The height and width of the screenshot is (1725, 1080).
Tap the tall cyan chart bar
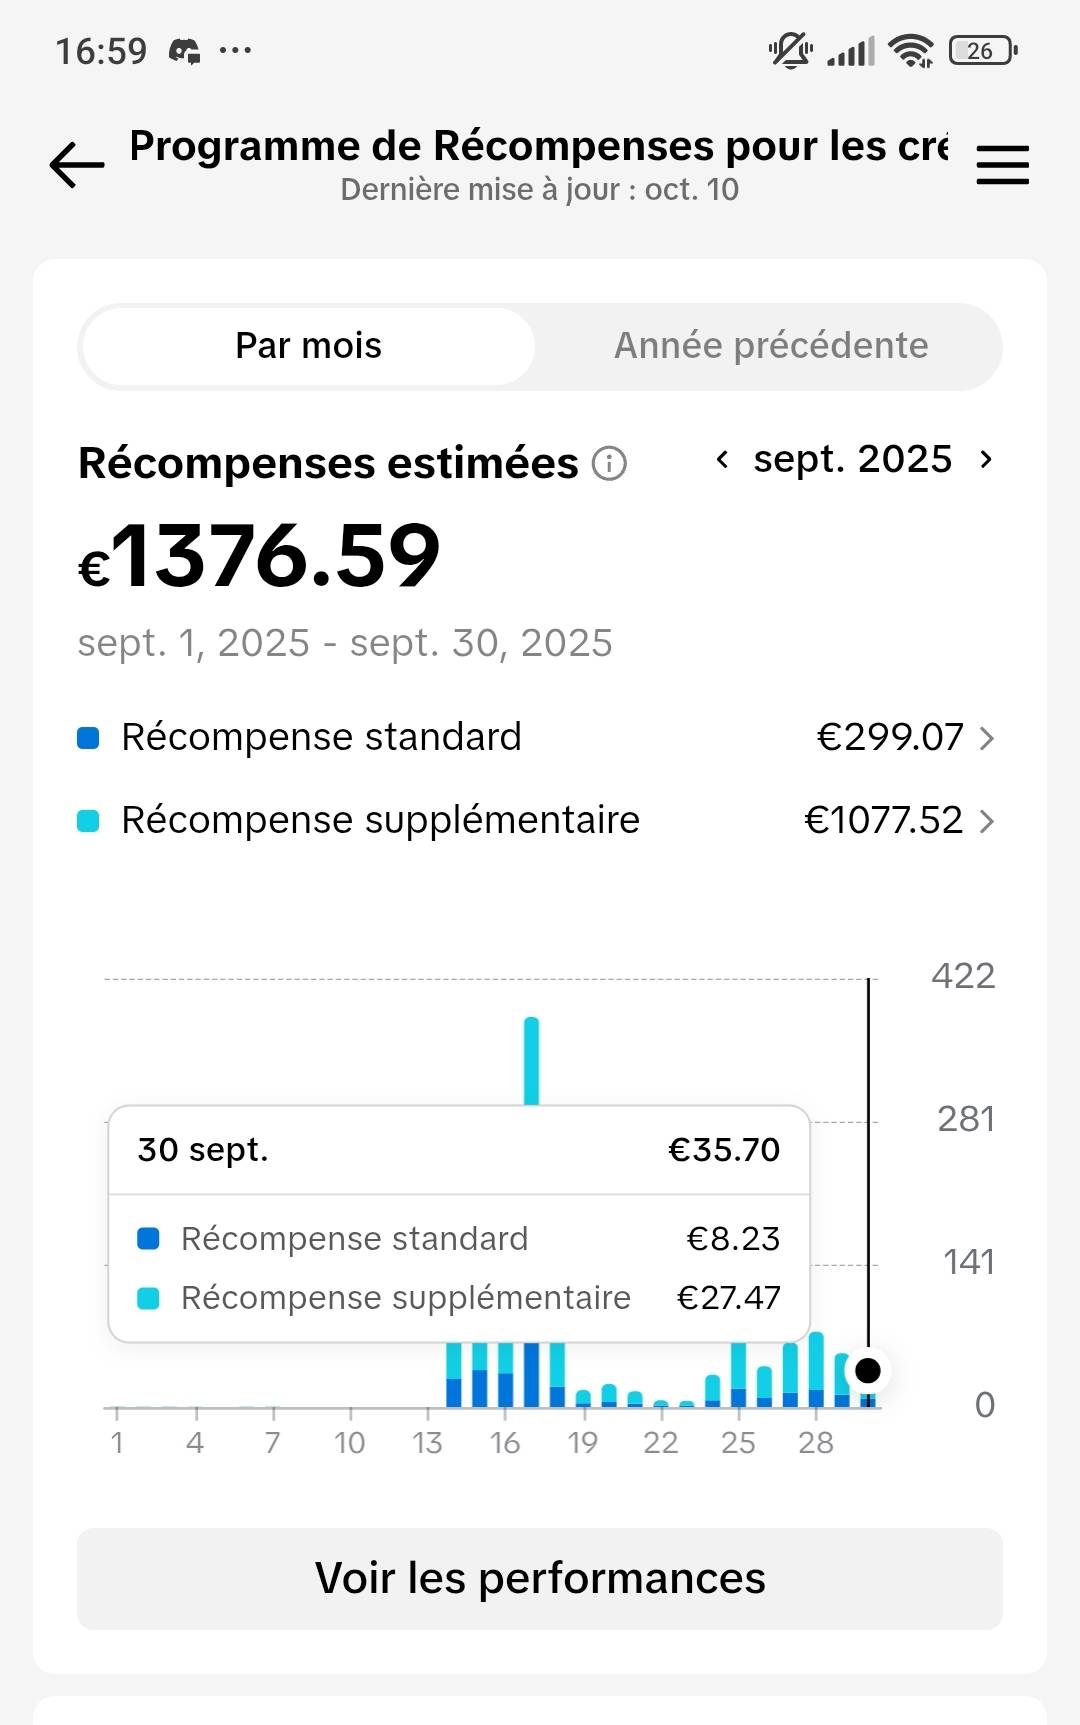point(531,1060)
